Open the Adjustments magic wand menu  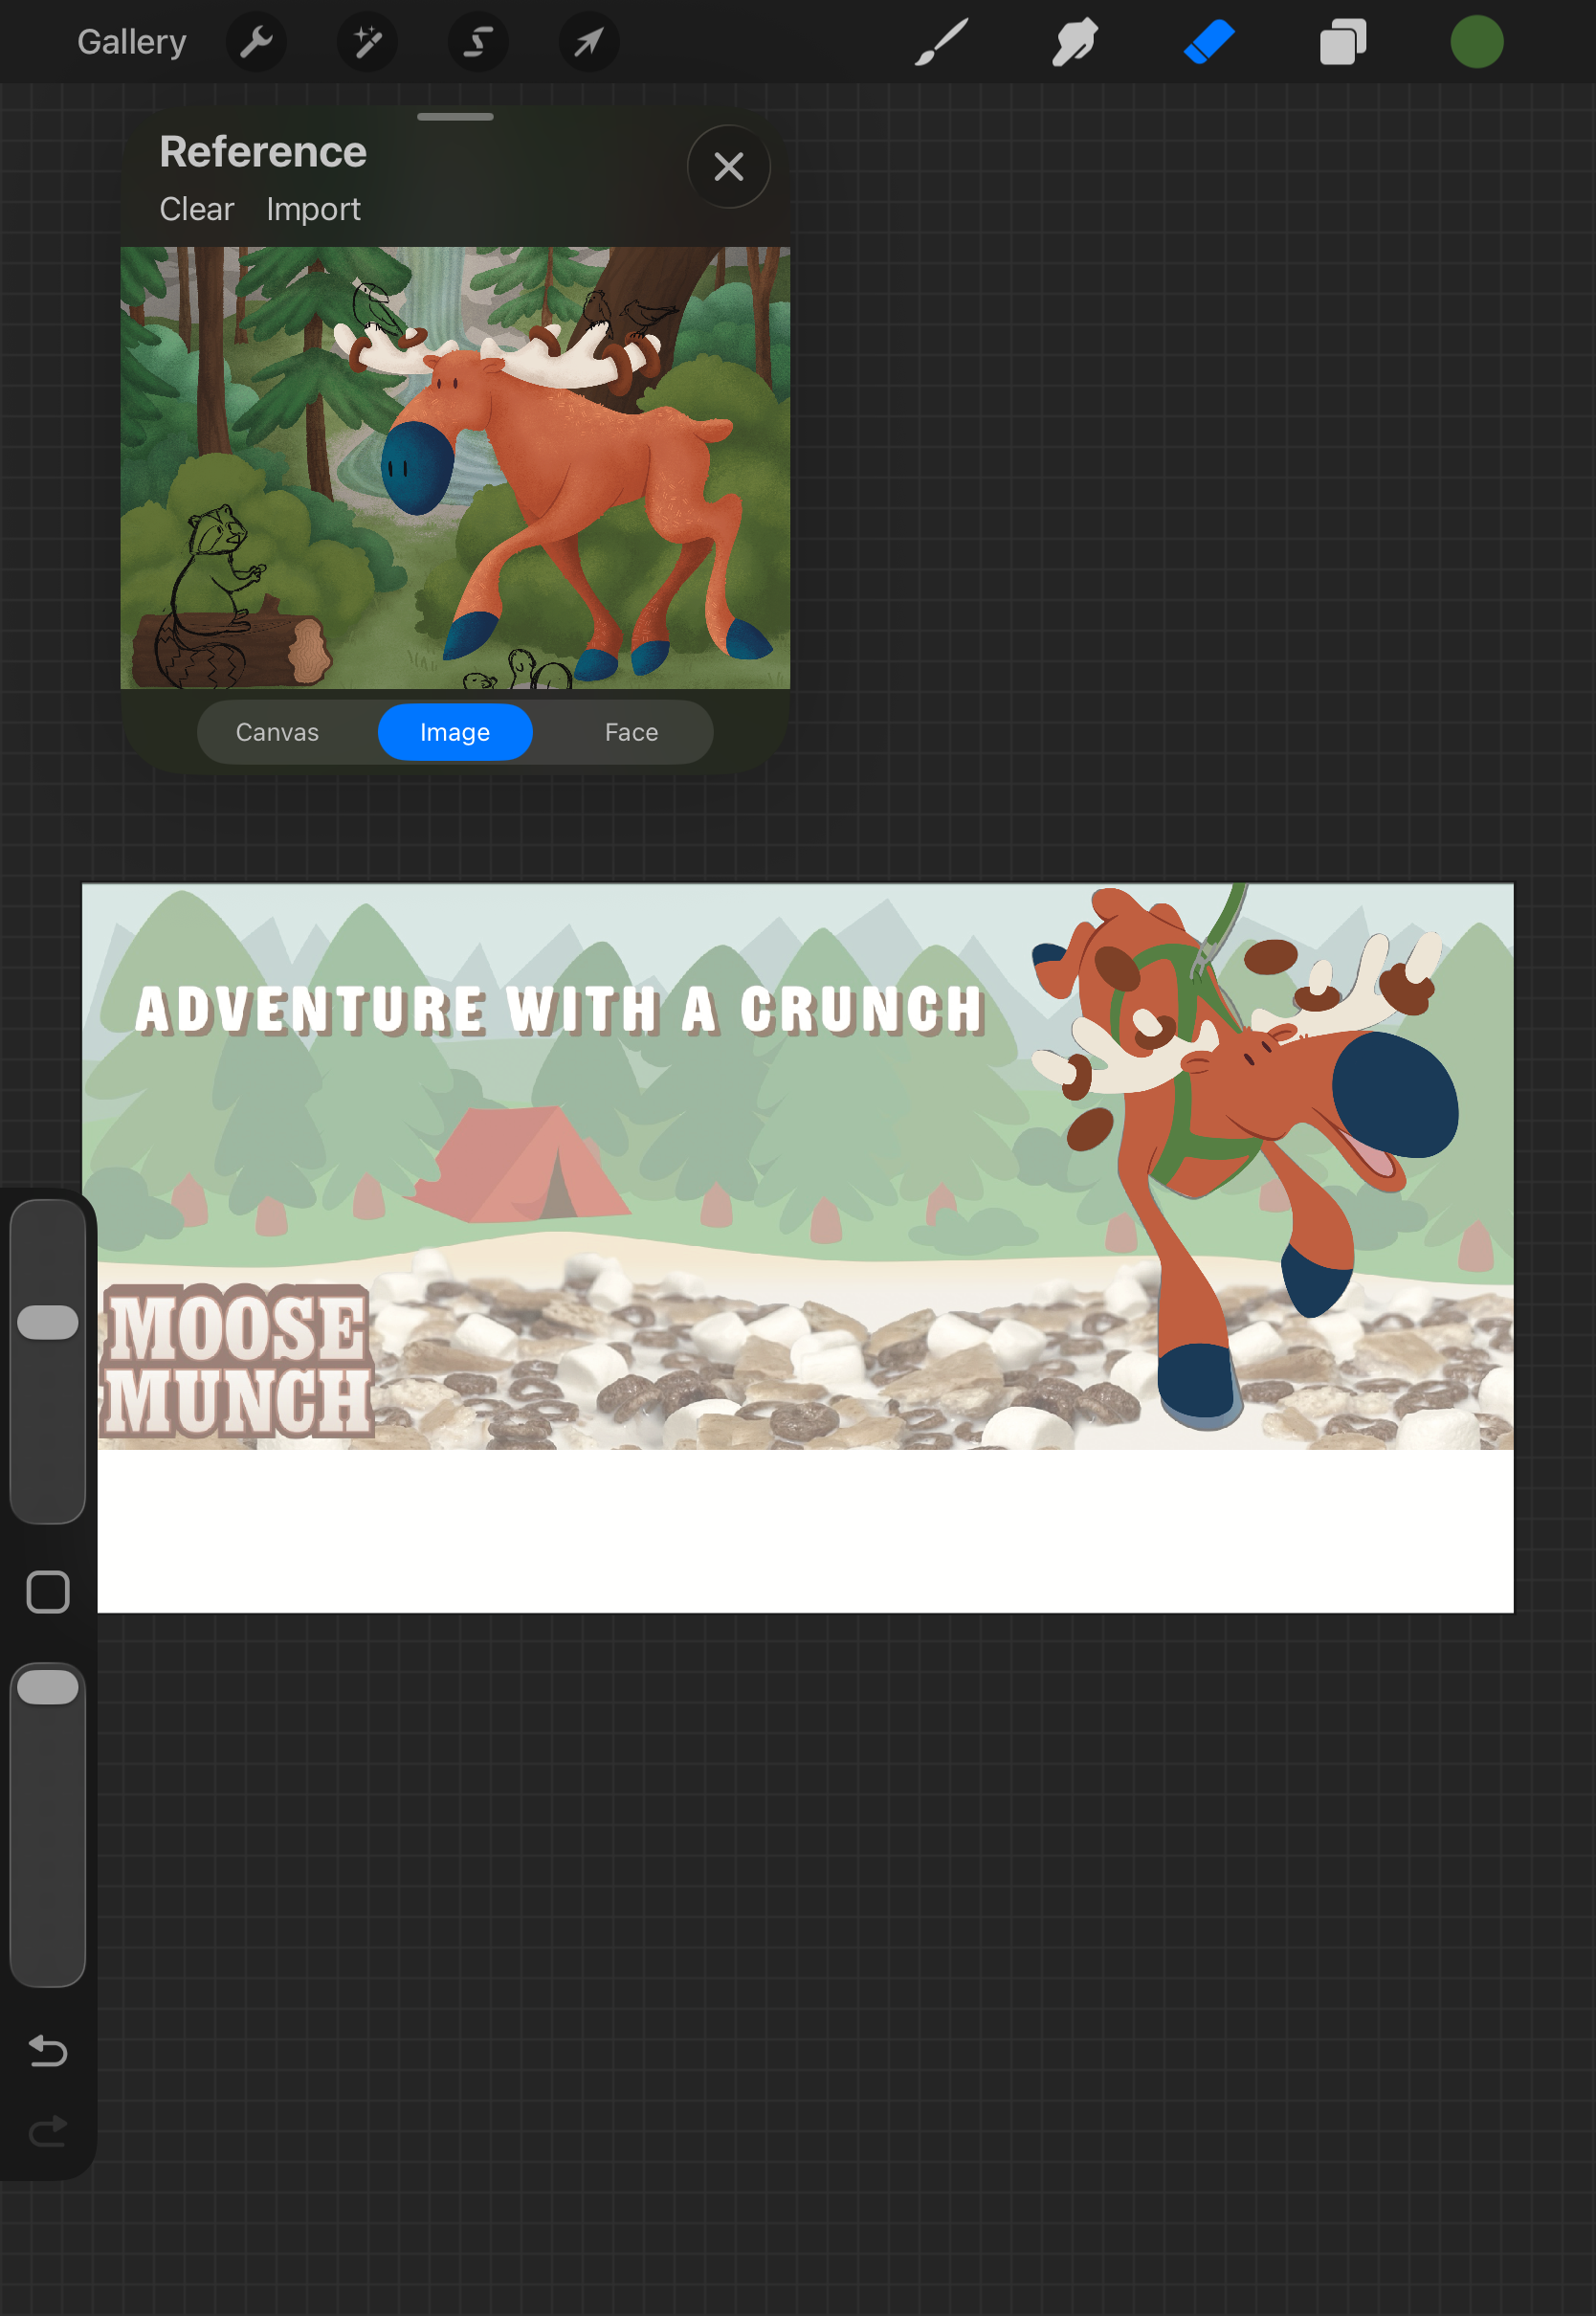coord(367,42)
